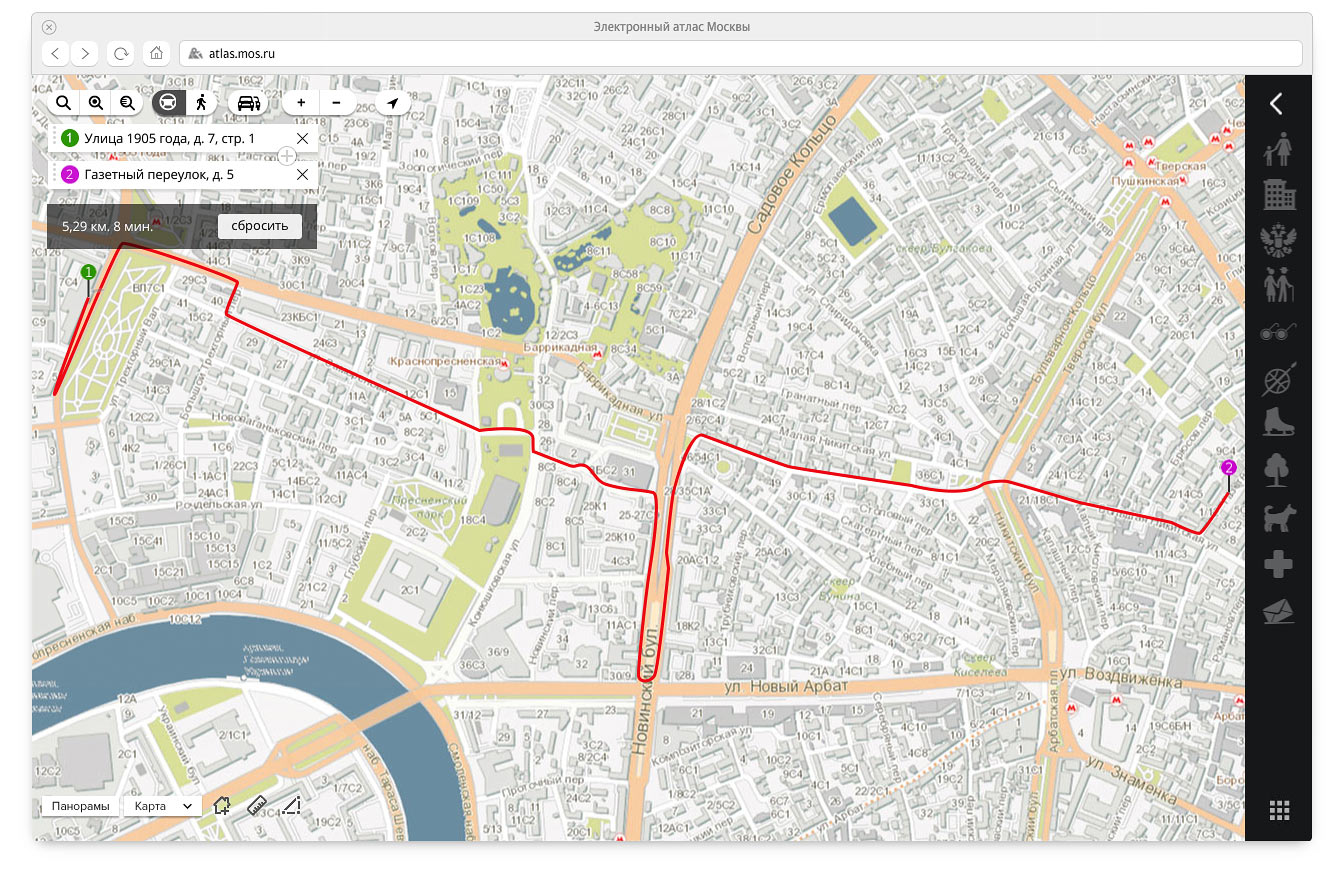Open the all categories grid menu
1344x879 pixels.
1278,811
